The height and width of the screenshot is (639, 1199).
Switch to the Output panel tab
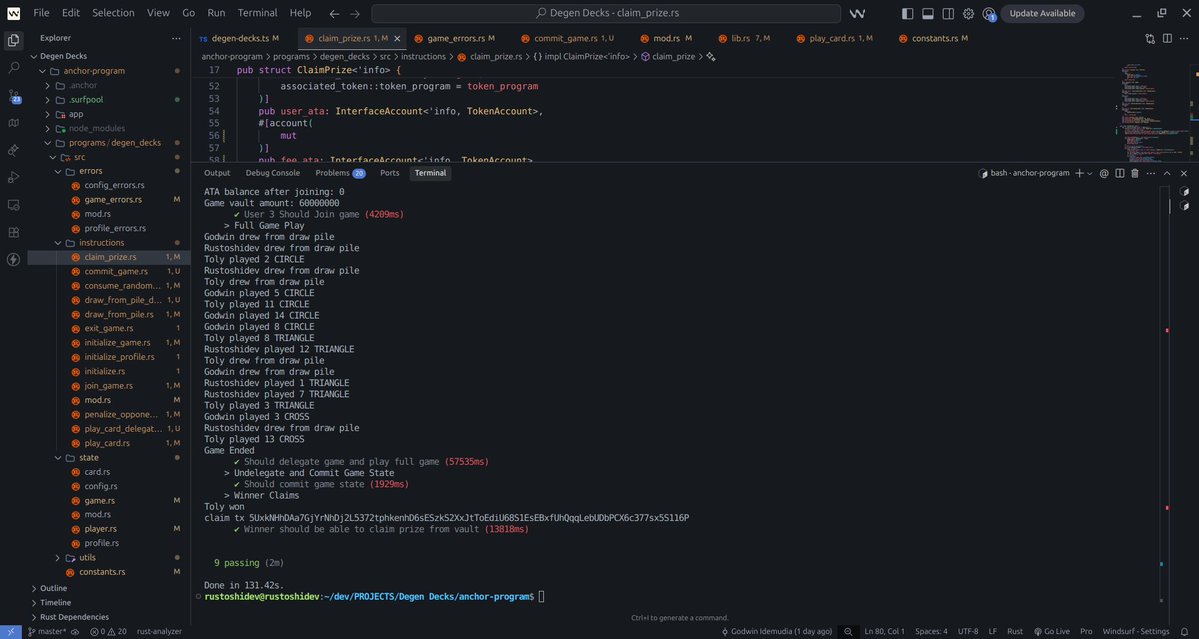[217, 174]
